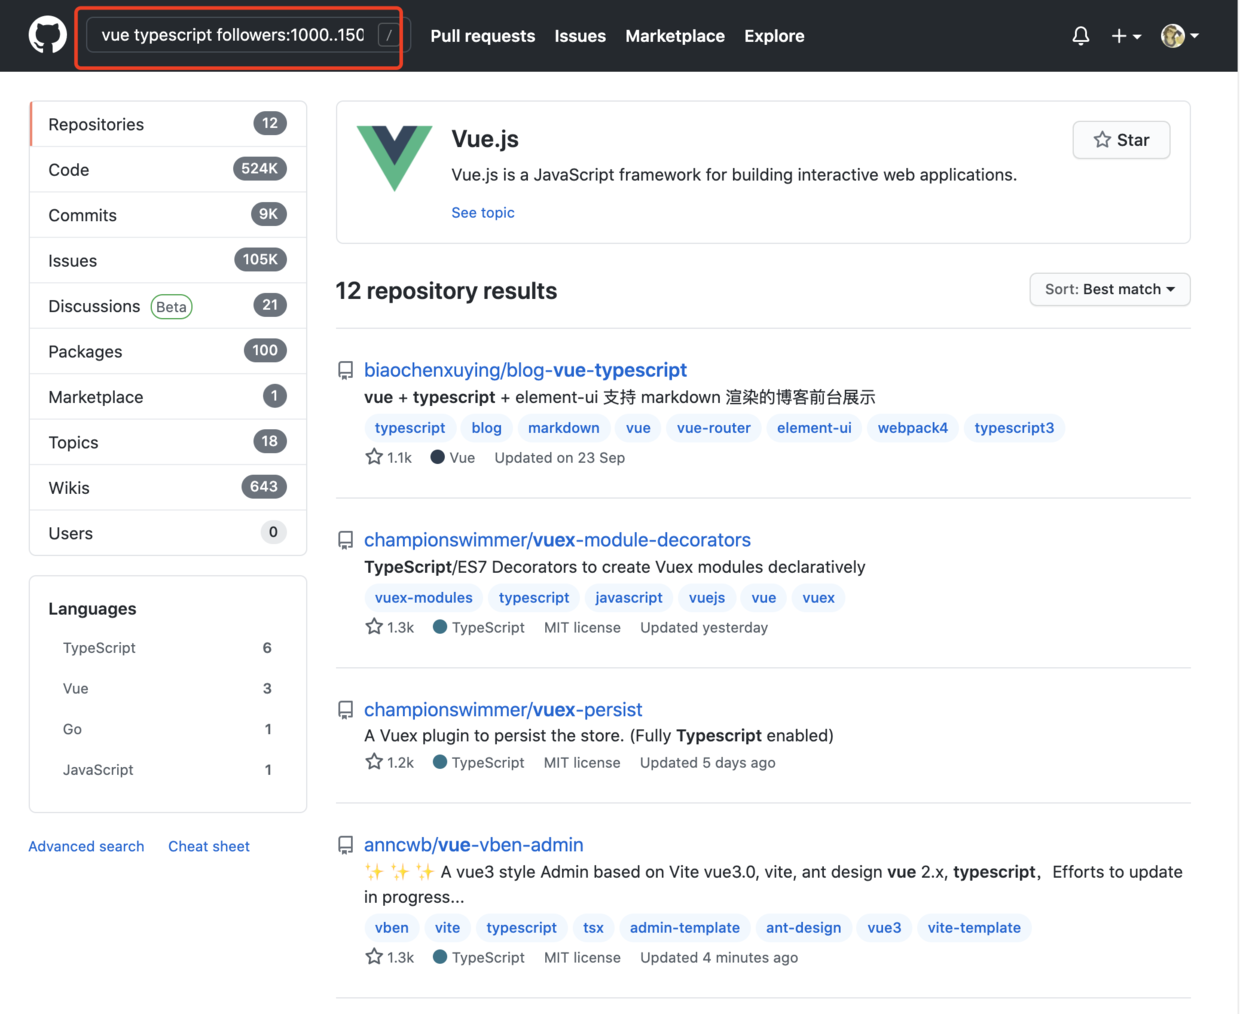Click the teal TypeScript language color dot
This screenshot has height=1014, width=1240.
pyautogui.click(x=439, y=627)
